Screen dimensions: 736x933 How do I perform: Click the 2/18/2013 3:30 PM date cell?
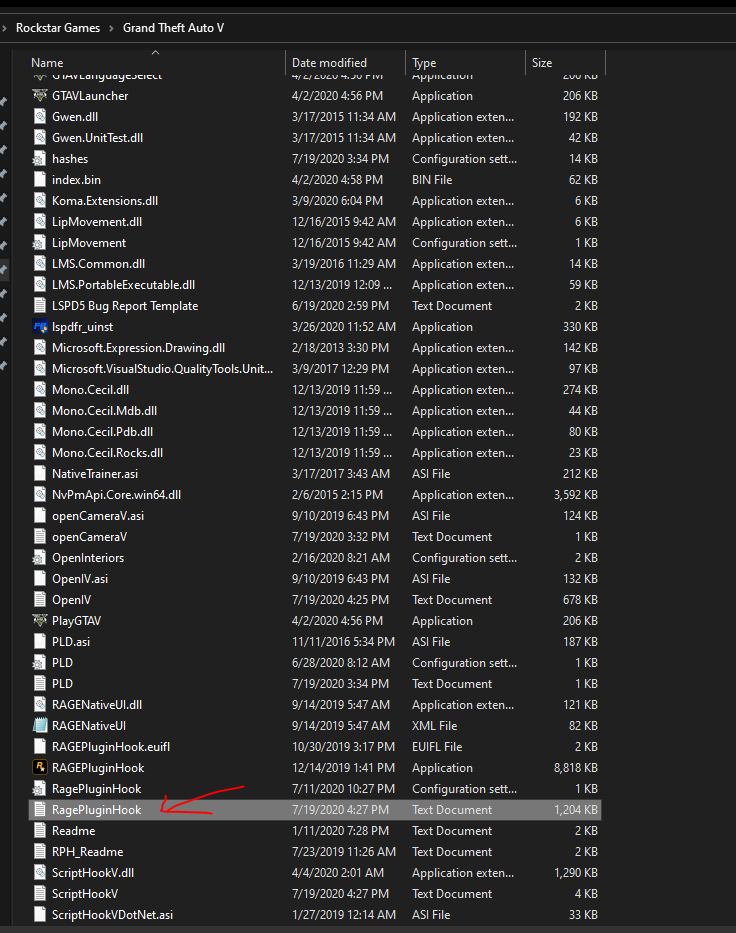340,347
